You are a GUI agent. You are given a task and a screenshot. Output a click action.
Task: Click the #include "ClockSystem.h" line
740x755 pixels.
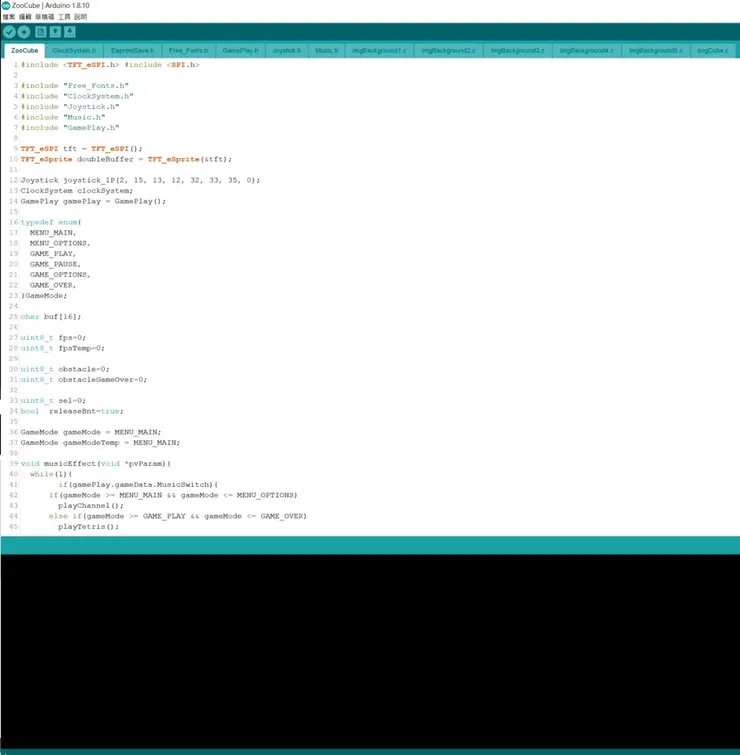(77, 96)
